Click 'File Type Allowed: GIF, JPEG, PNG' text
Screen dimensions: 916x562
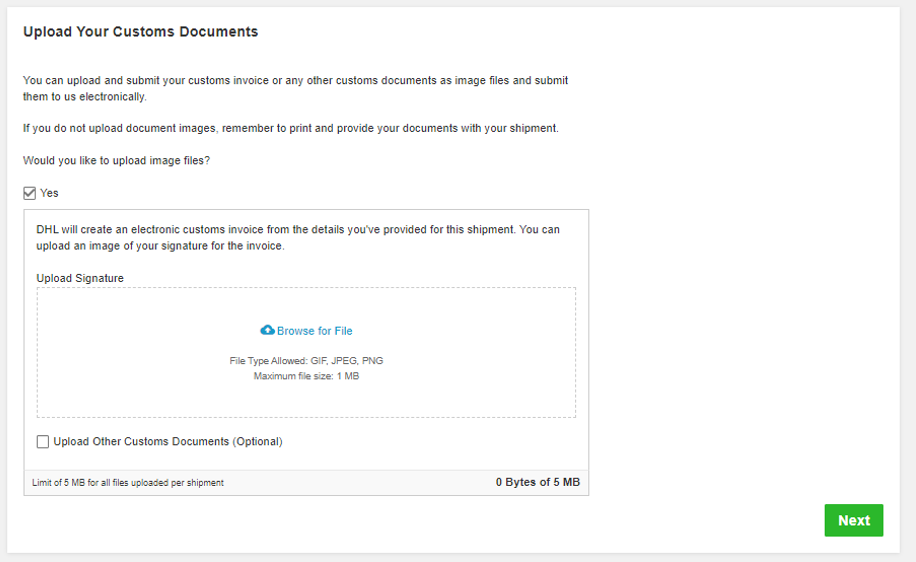click(306, 360)
